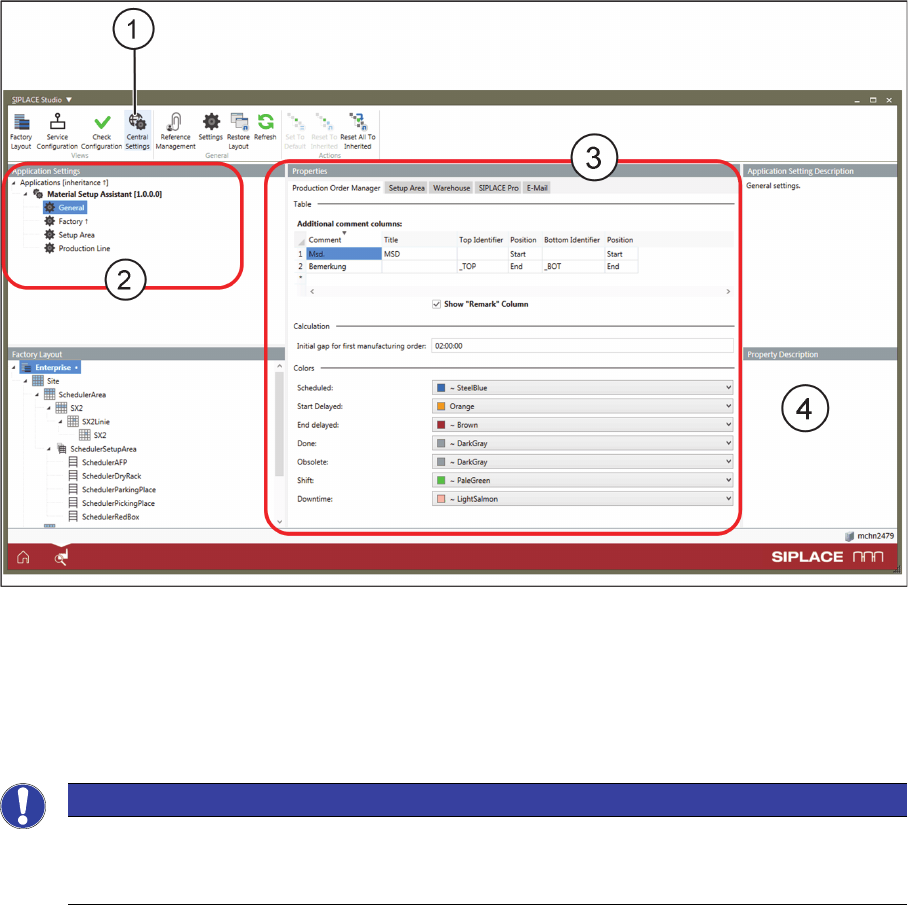This screenshot has width=908, height=905.
Task: Collapse the Applications [inheritance] tree node
Action: (14, 182)
